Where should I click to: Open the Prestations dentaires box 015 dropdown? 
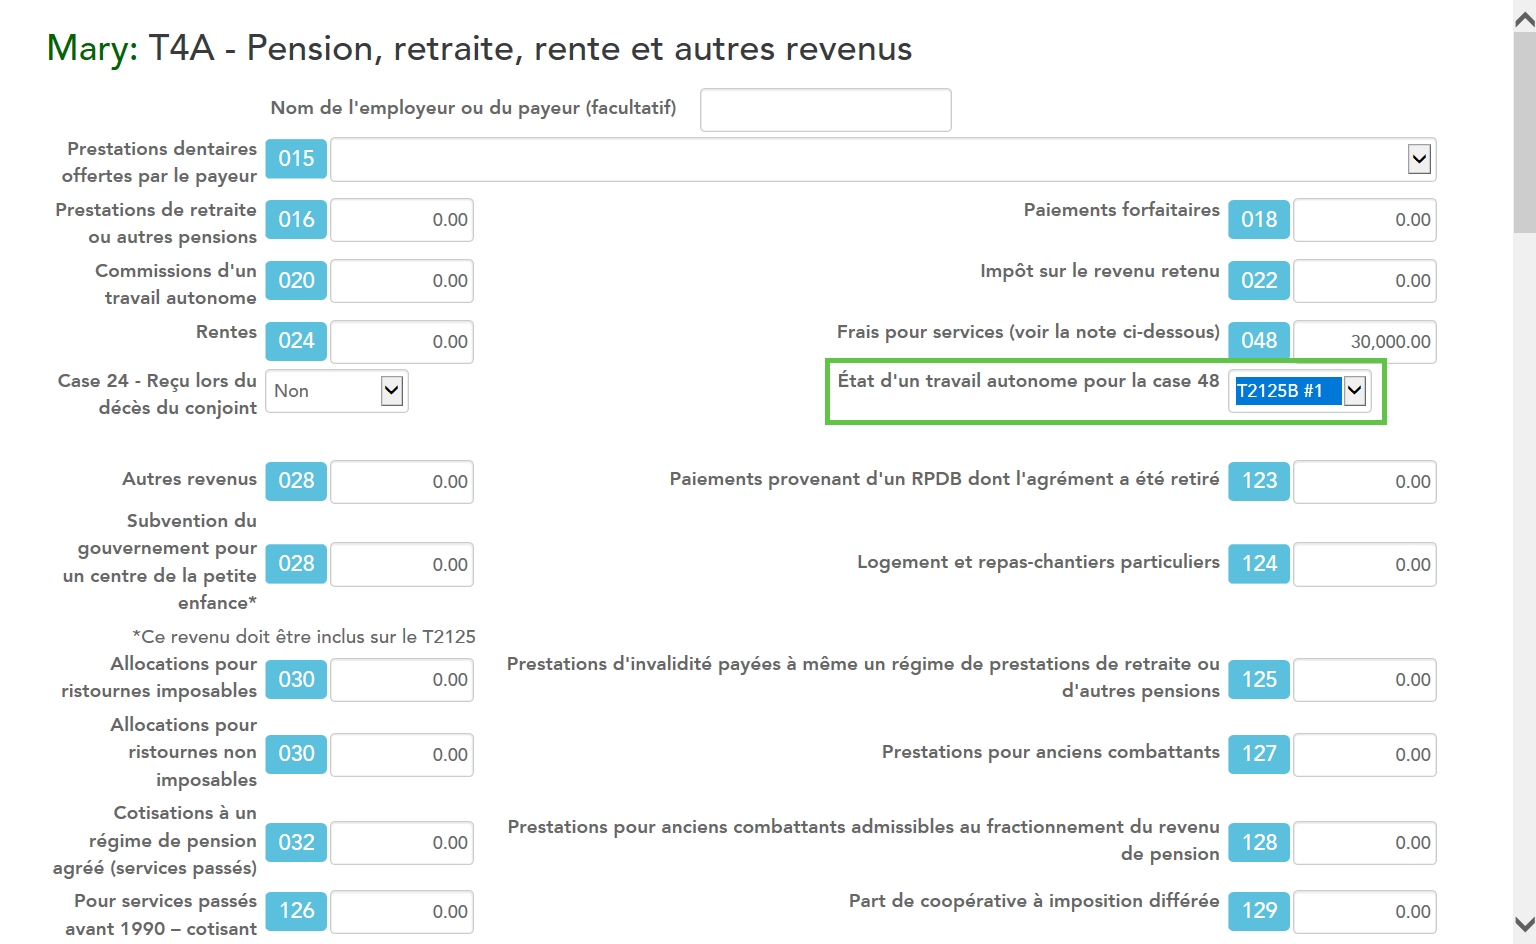1418,159
